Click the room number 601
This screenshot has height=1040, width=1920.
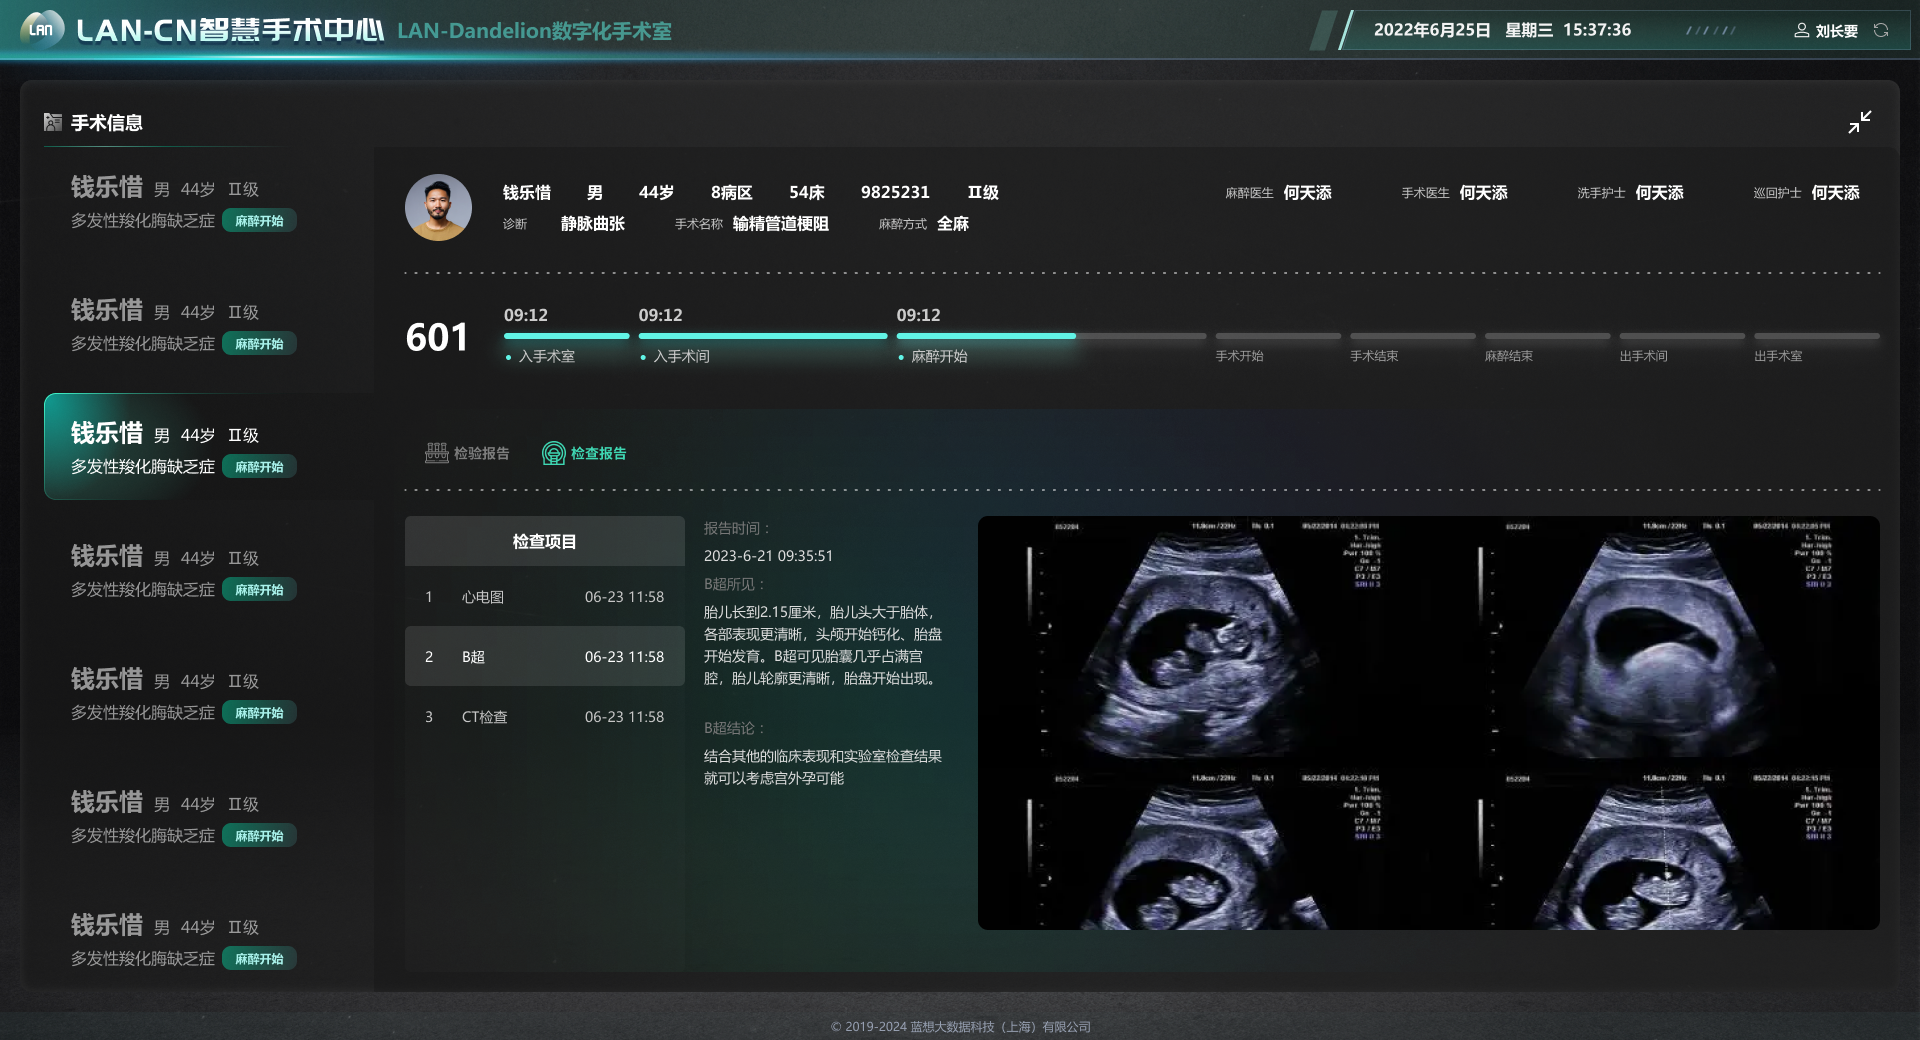(x=437, y=337)
